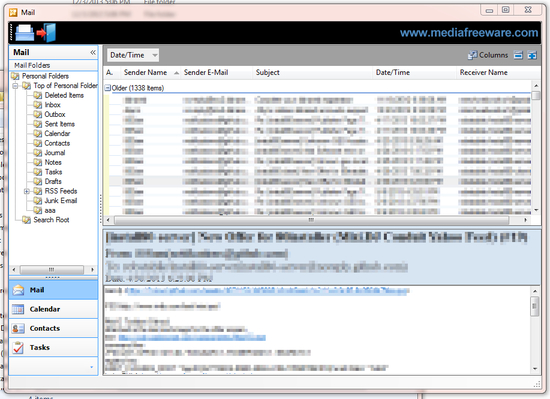Click the horizontal layout icon next to Columns
This screenshot has height=399, width=550.
[x=518, y=55]
